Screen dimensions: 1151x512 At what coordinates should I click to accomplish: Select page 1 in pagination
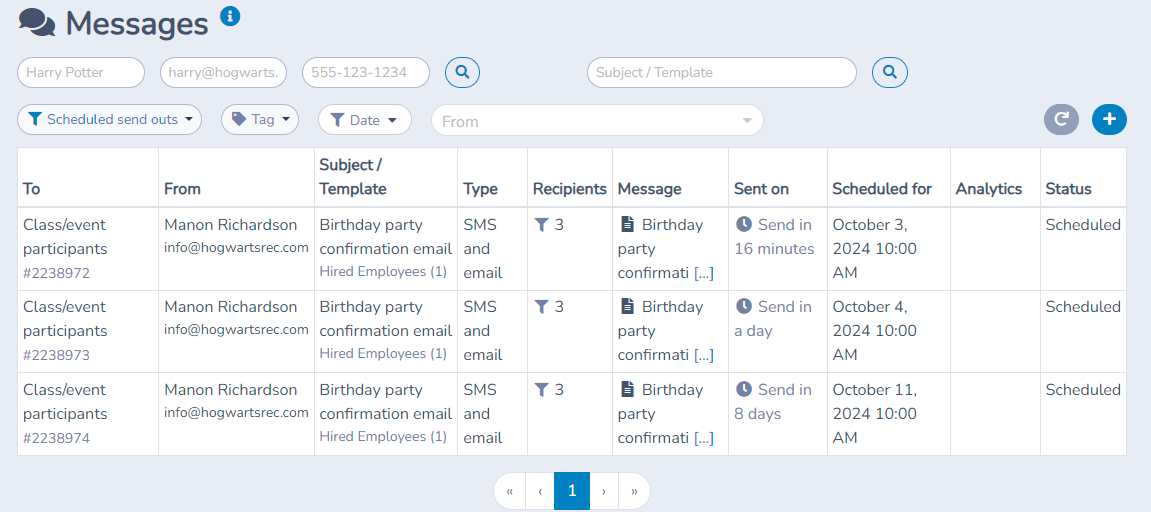click(572, 491)
